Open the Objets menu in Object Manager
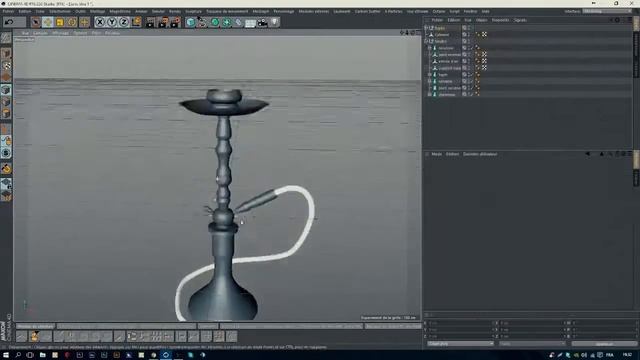This screenshot has height=360, width=640. click(481, 20)
